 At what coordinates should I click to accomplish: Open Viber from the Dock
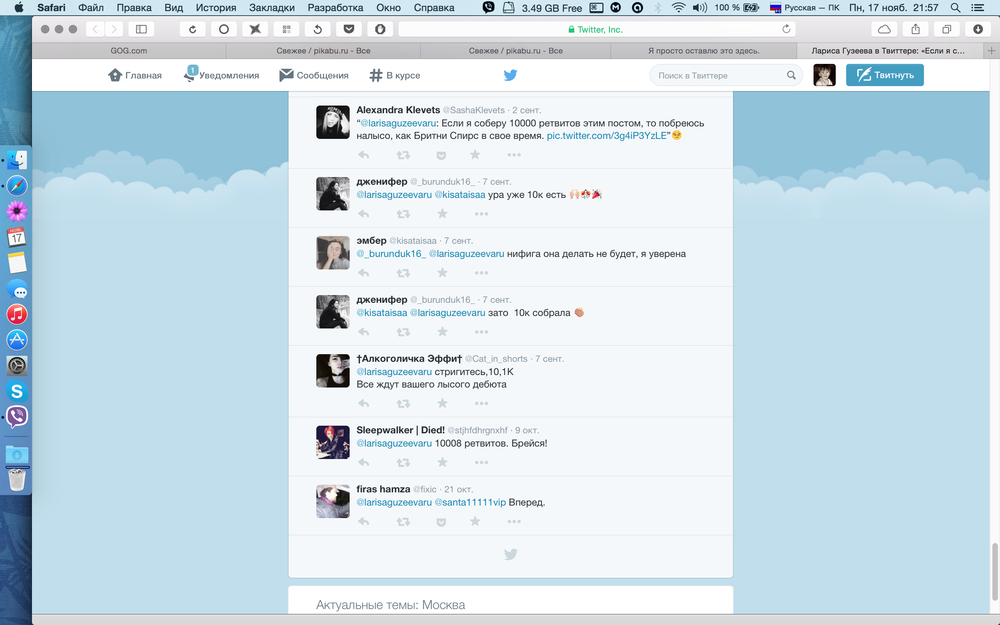(16, 417)
